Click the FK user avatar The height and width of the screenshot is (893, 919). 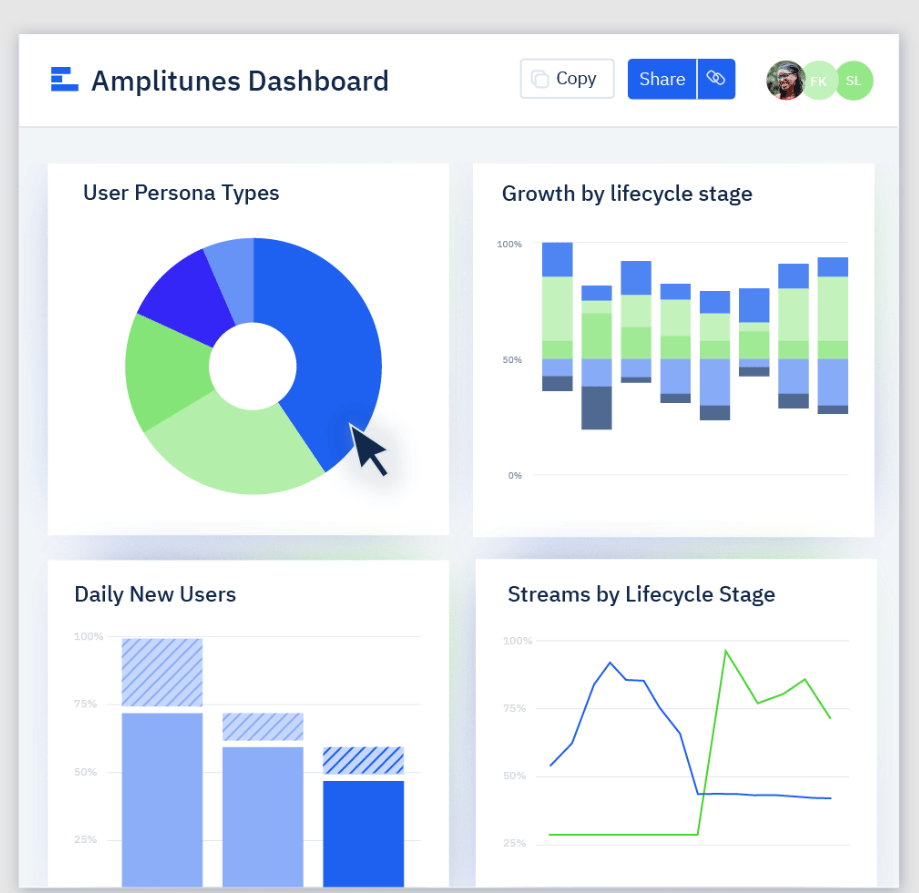pyautogui.click(x=819, y=80)
